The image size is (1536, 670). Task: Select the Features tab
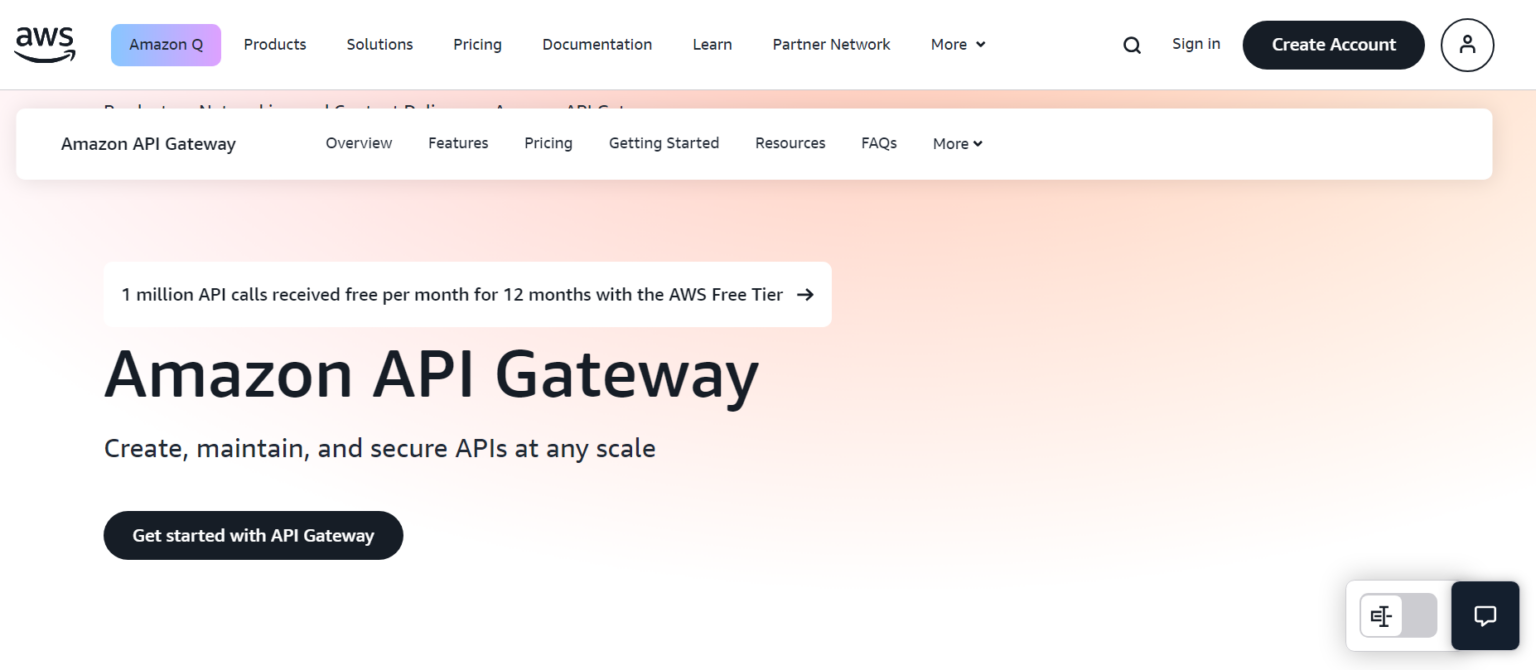tap(457, 143)
